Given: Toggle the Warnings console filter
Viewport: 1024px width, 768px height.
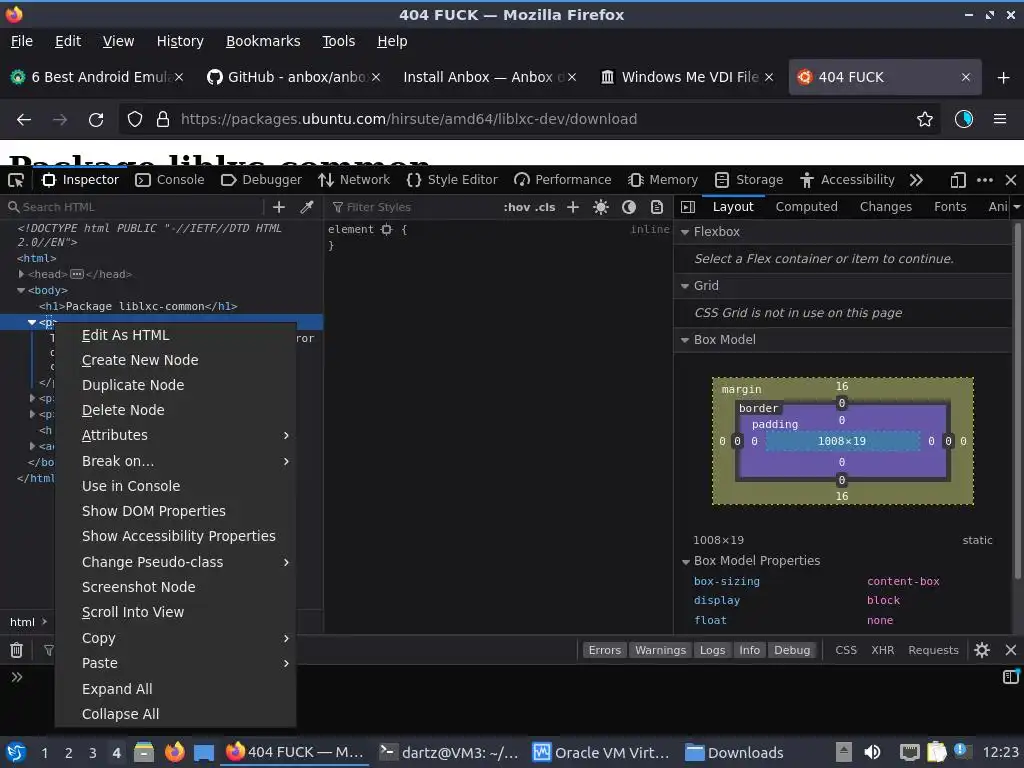Looking at the screenshot, I should pos(660,650).
